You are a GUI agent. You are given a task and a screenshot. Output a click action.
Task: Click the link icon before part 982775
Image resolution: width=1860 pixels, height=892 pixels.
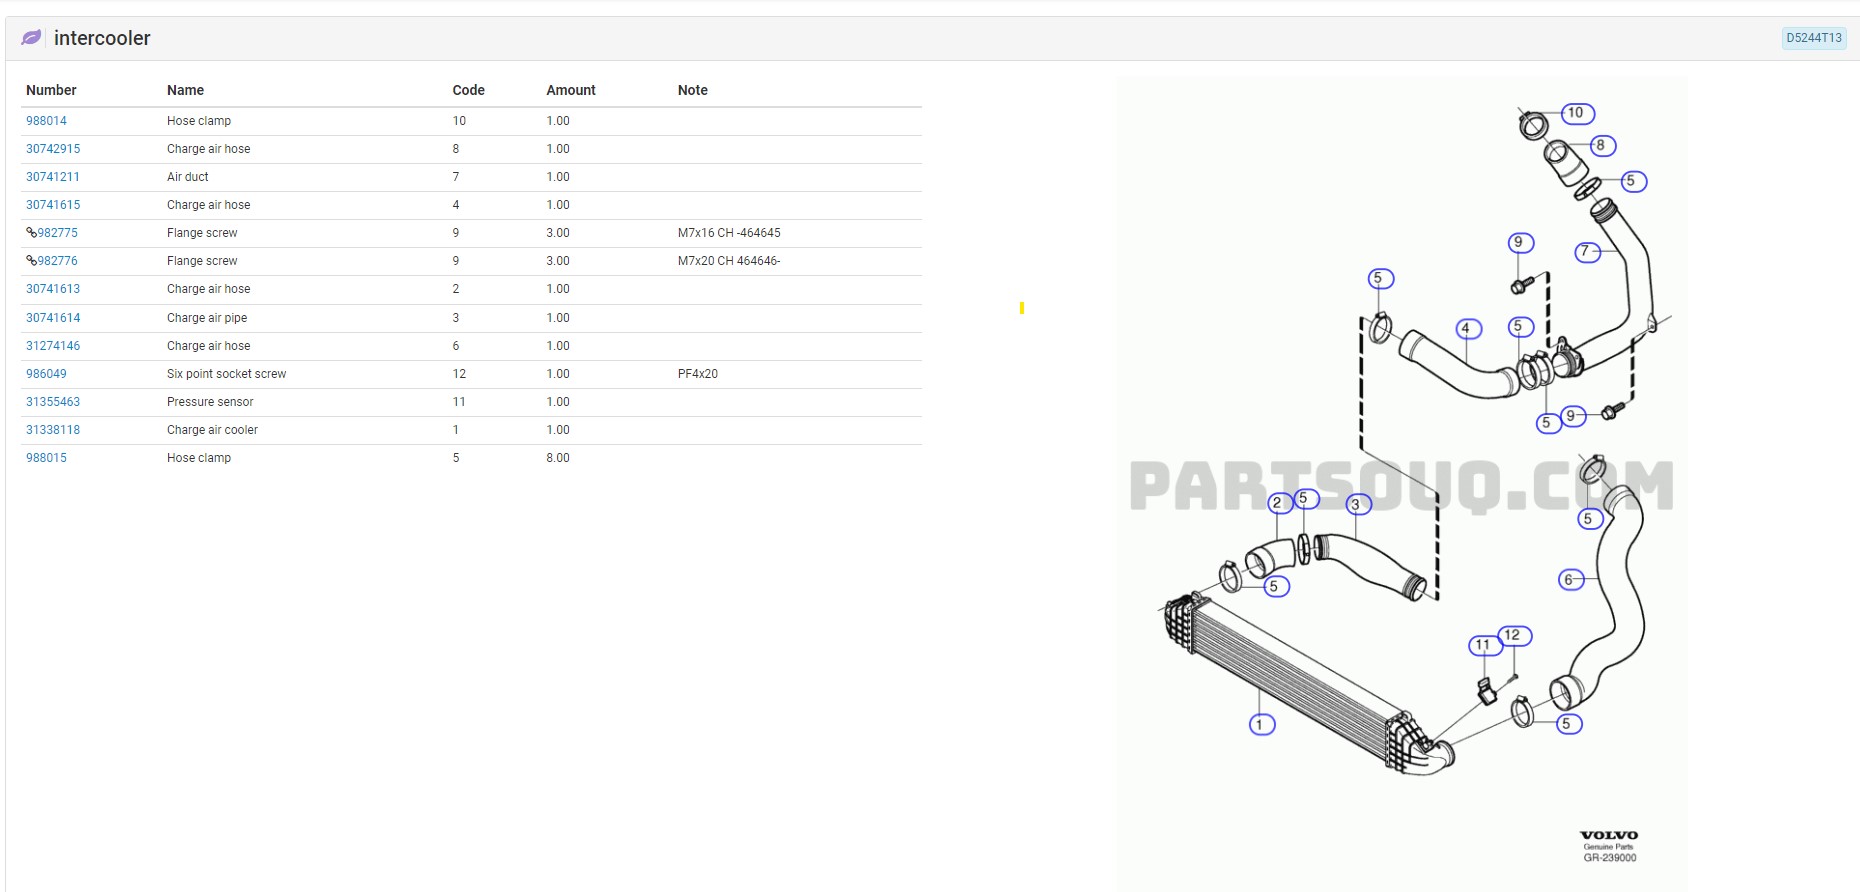point(31,233)
